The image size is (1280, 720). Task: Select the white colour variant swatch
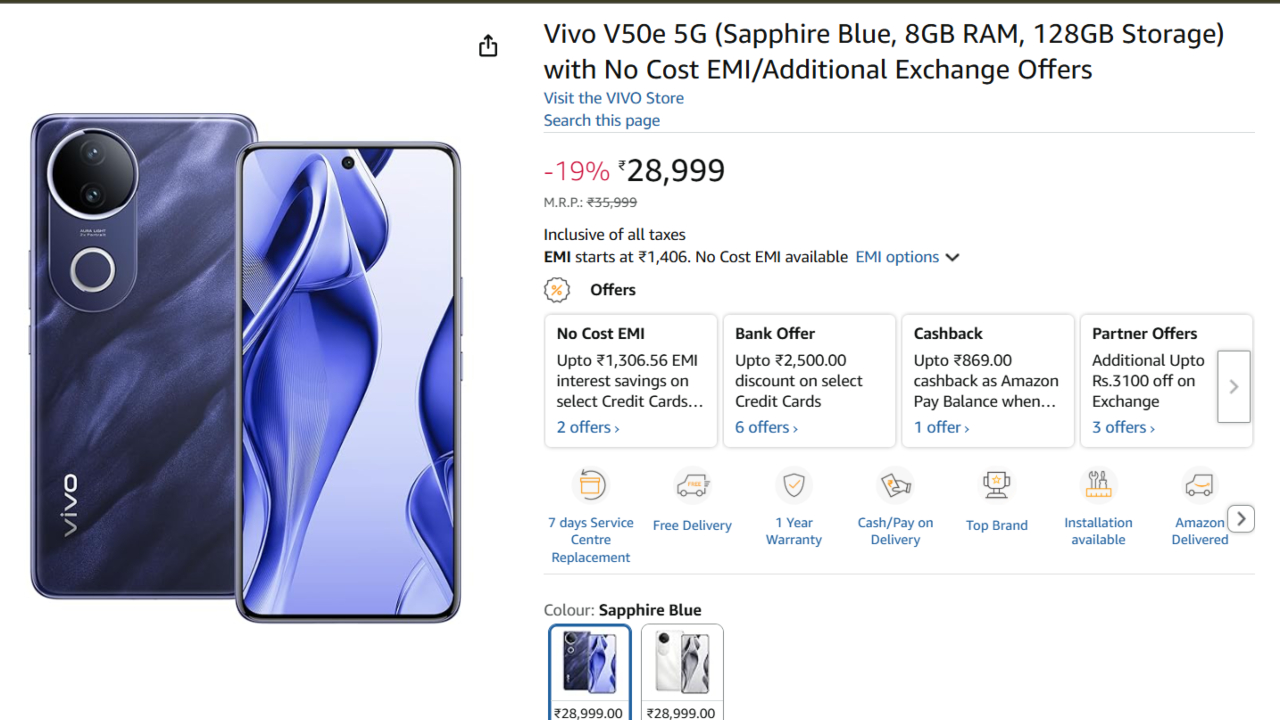pyautogui.click(x=682, y=664)
